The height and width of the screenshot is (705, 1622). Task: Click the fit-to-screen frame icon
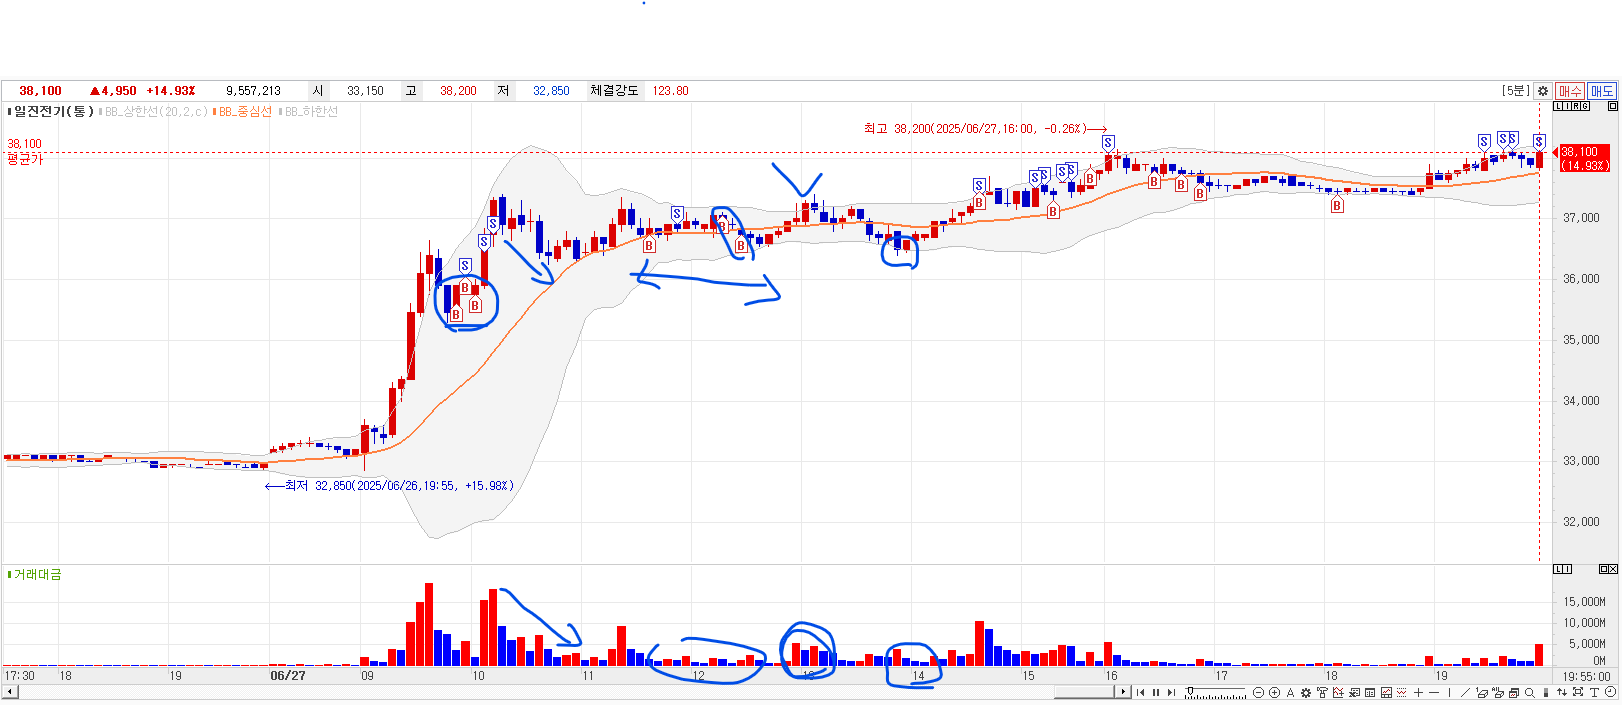1578,692
